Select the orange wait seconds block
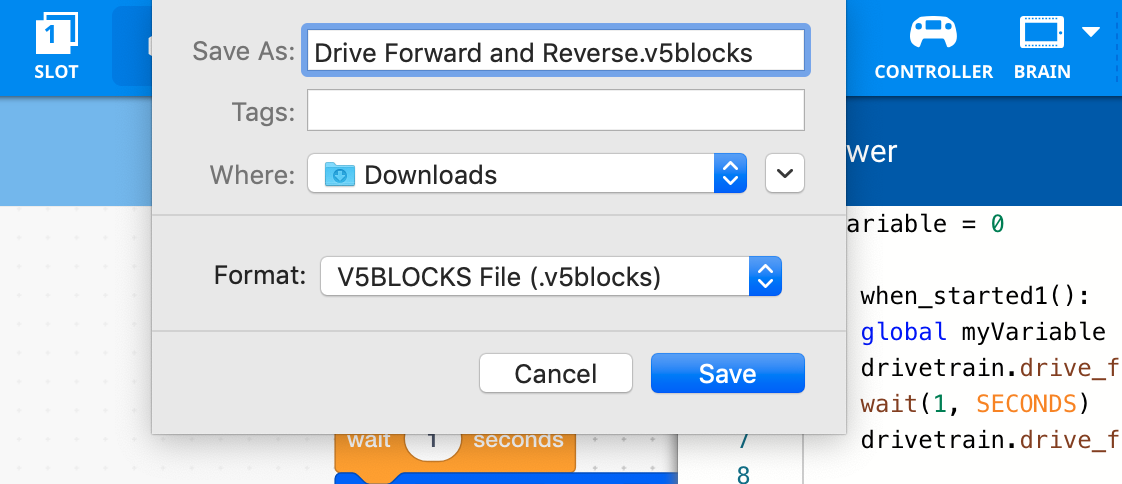This screenshot has width=1122, height=484. coord(370,447)
